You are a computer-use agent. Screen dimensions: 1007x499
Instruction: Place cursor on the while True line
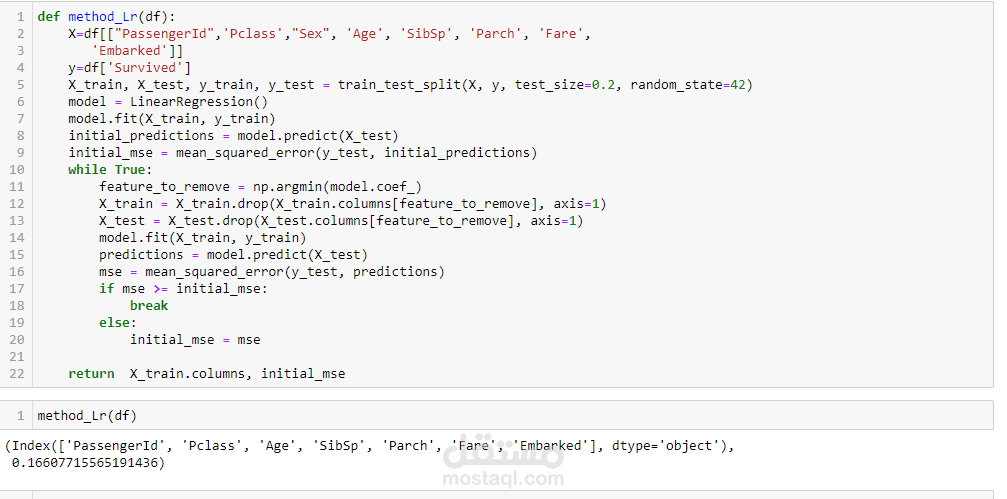[x=110, y=170]
